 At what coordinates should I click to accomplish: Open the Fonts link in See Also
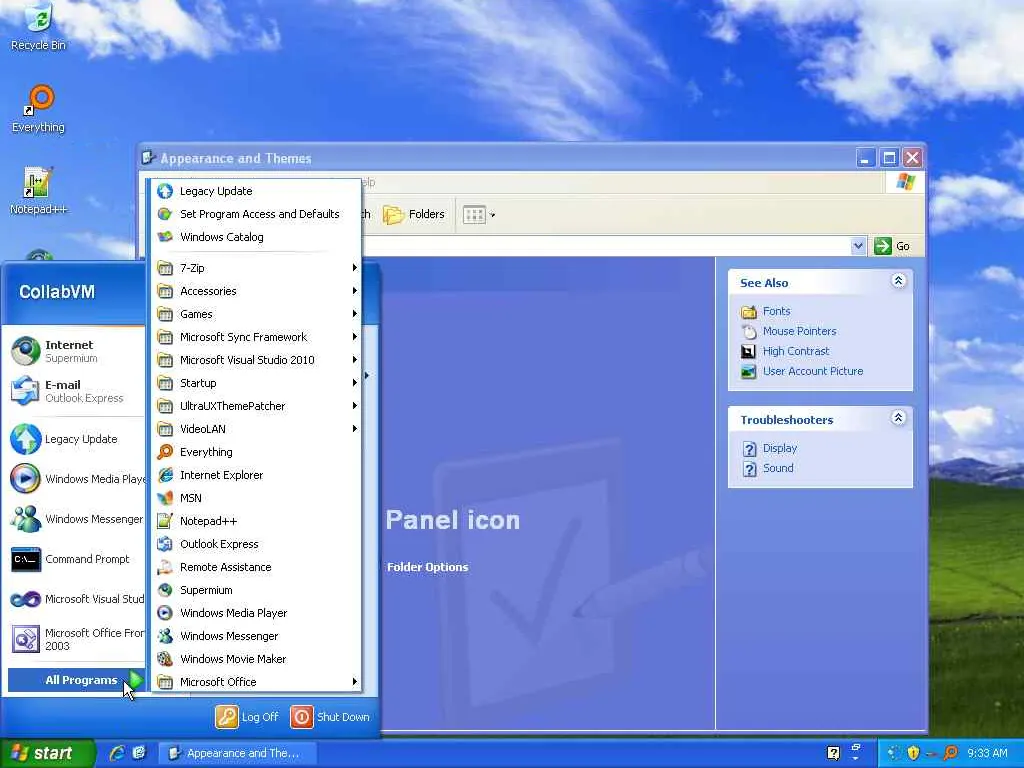pos(776,311)
